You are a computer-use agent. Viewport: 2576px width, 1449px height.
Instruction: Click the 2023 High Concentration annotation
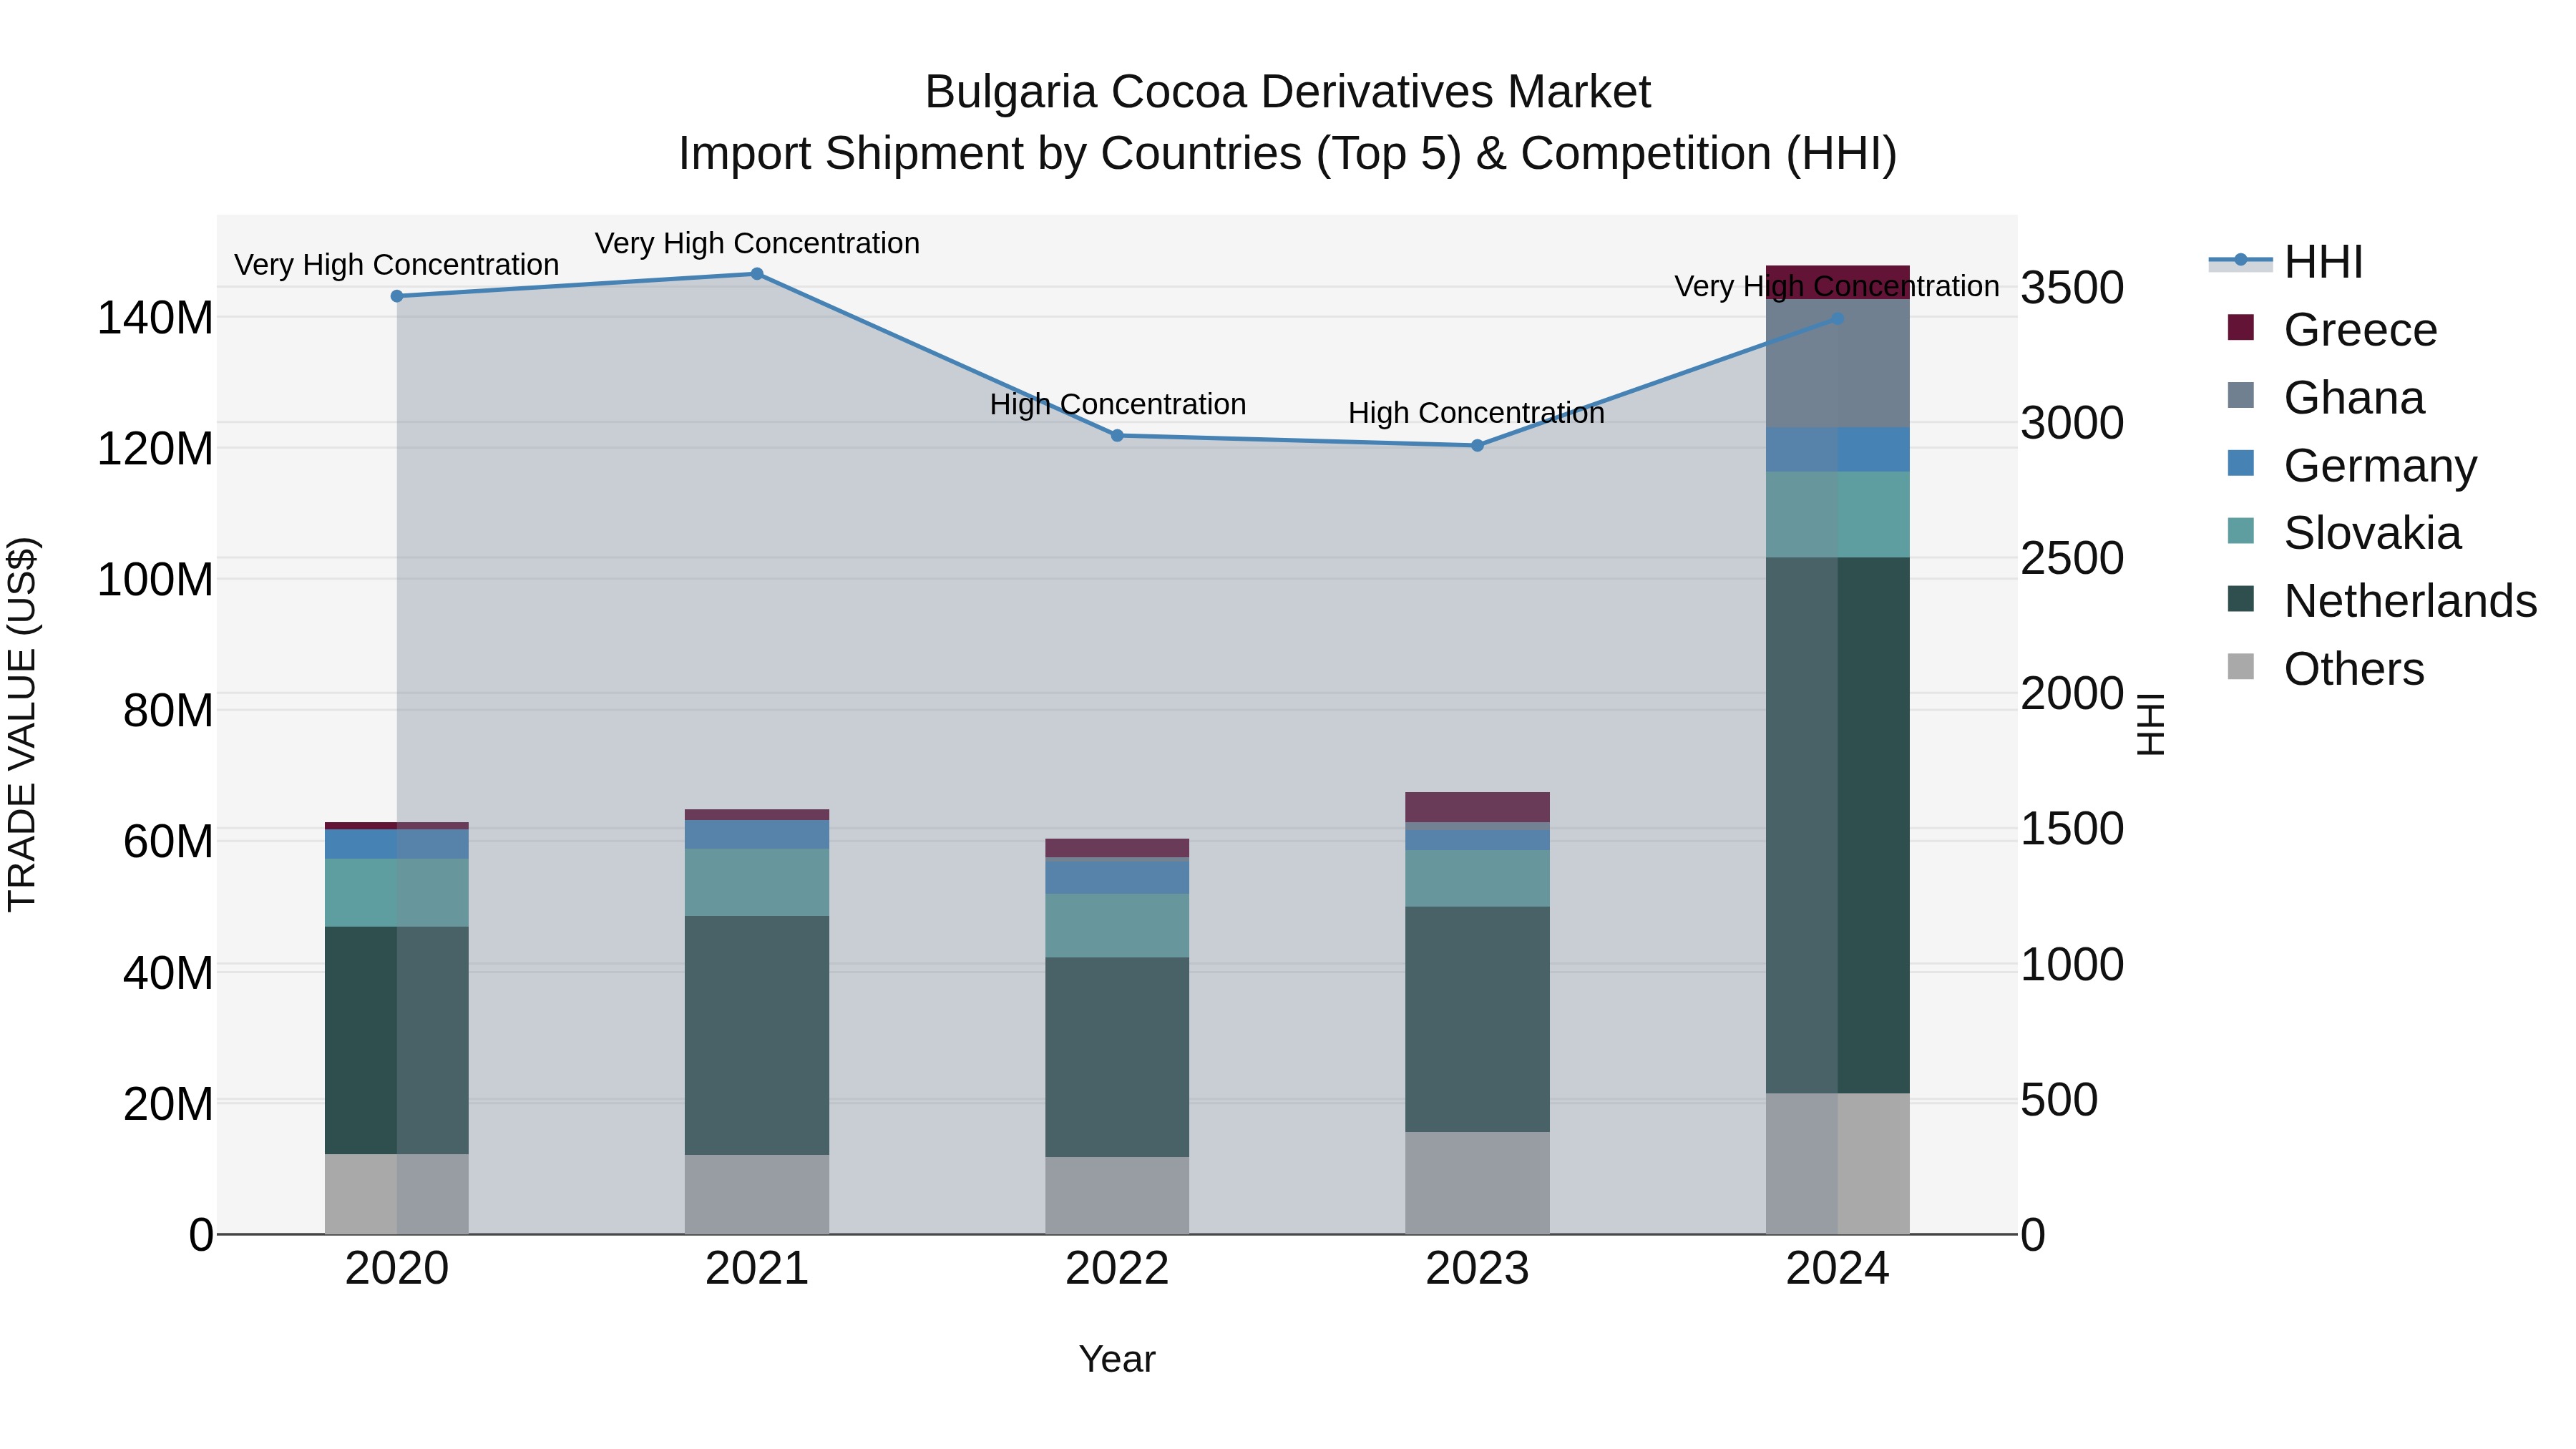[1476, 413]
